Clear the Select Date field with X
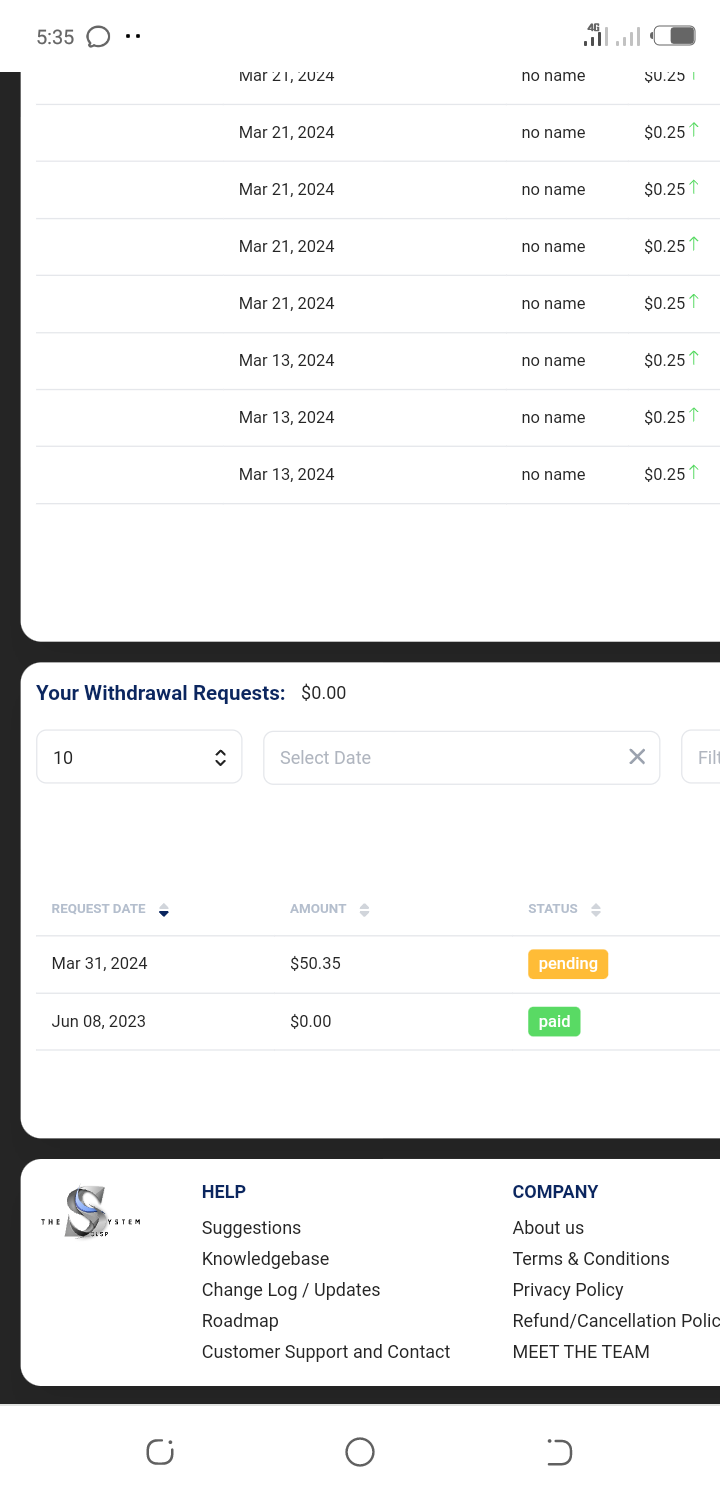Image resolution: width=720 pixels, height=1500 pixels. [636, 757]
